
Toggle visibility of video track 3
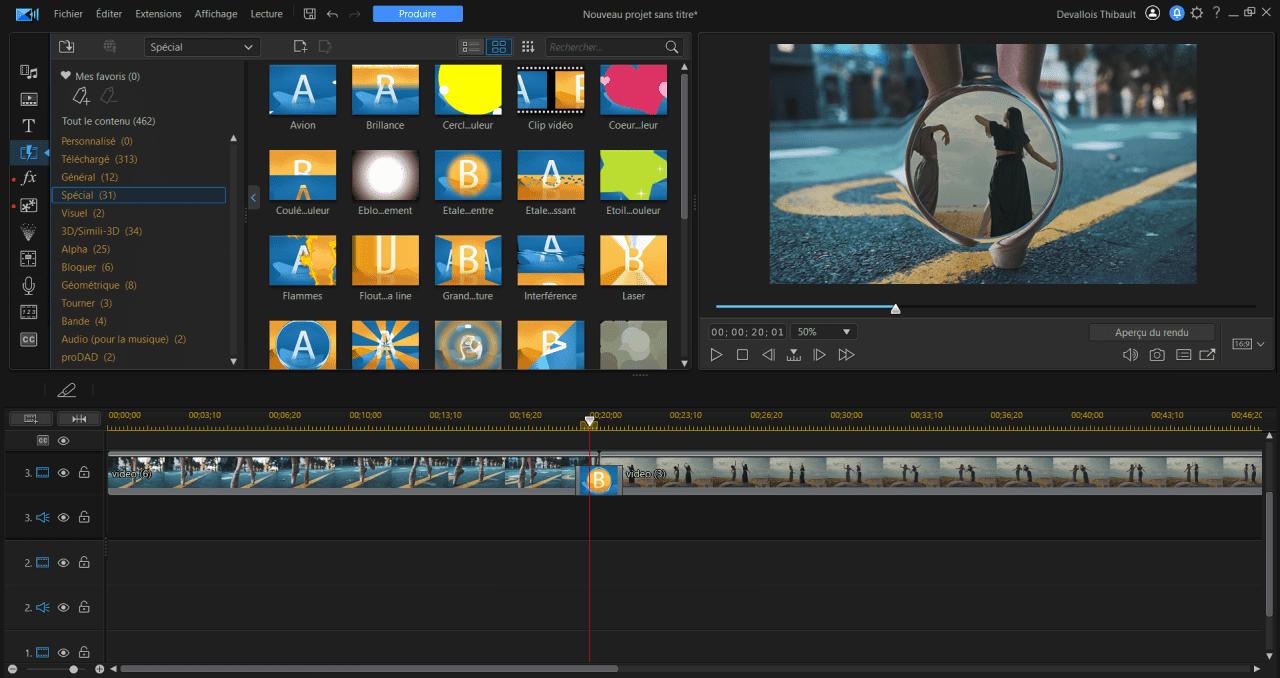(63, 472)
